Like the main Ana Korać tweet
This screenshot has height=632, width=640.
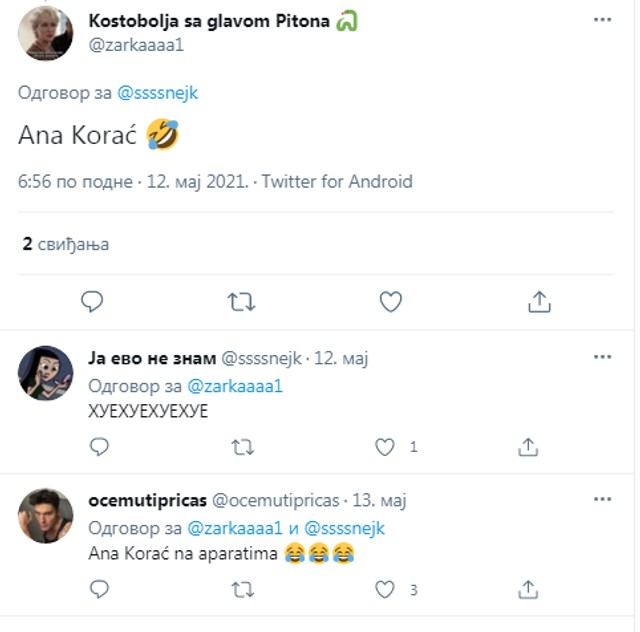(390, 301)
